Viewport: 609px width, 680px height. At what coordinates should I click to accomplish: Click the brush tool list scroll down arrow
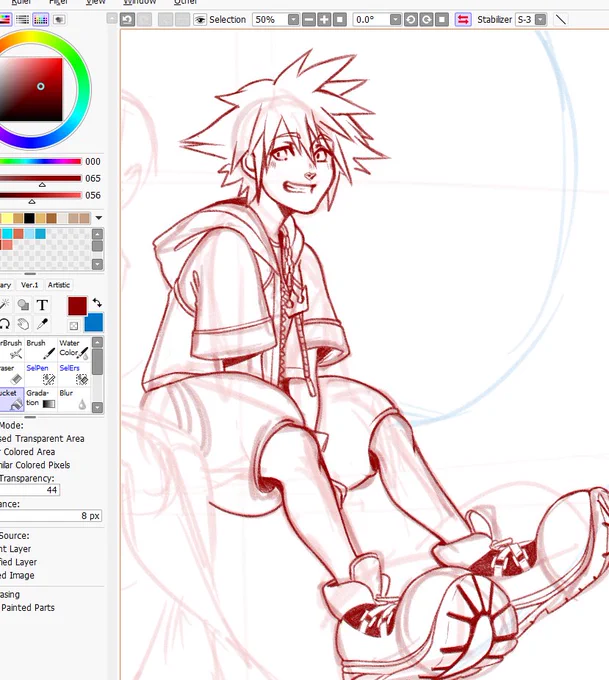pyautogui.click(x=98, y=407)
